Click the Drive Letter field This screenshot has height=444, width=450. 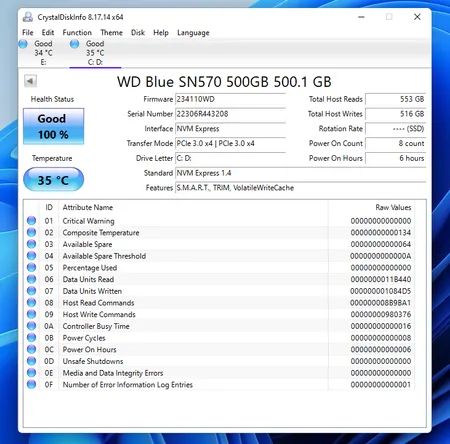point(230,158)
